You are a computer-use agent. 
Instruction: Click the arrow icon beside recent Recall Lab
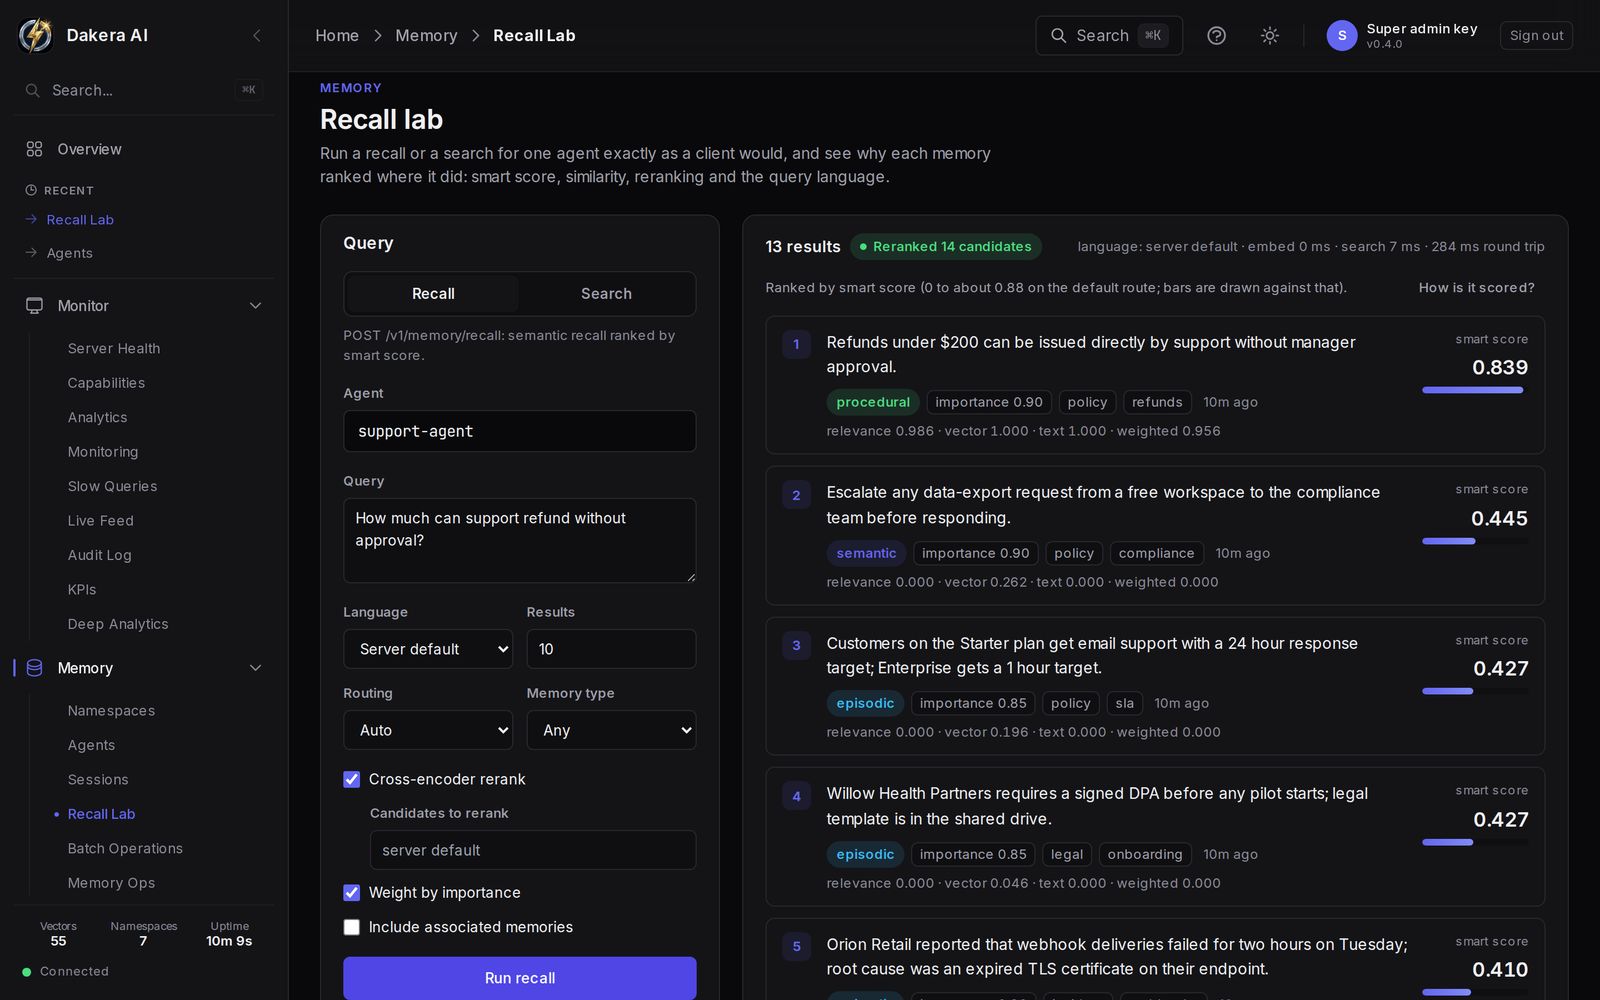click(x=31, y=219)
